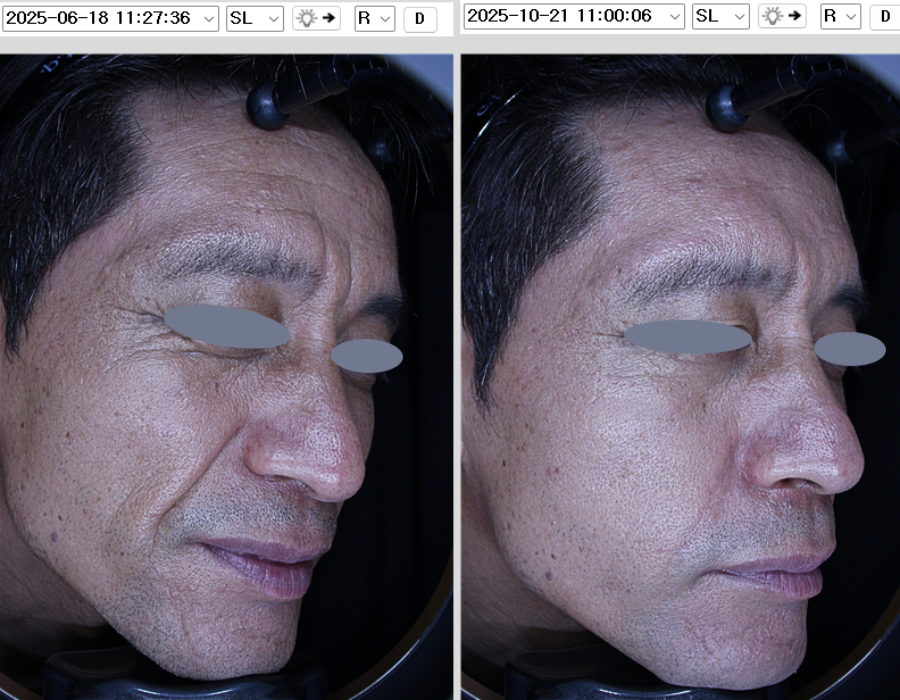Click the forehead rest knob in left photo
This screenshot has width=900, height=700.
[266, 106]
